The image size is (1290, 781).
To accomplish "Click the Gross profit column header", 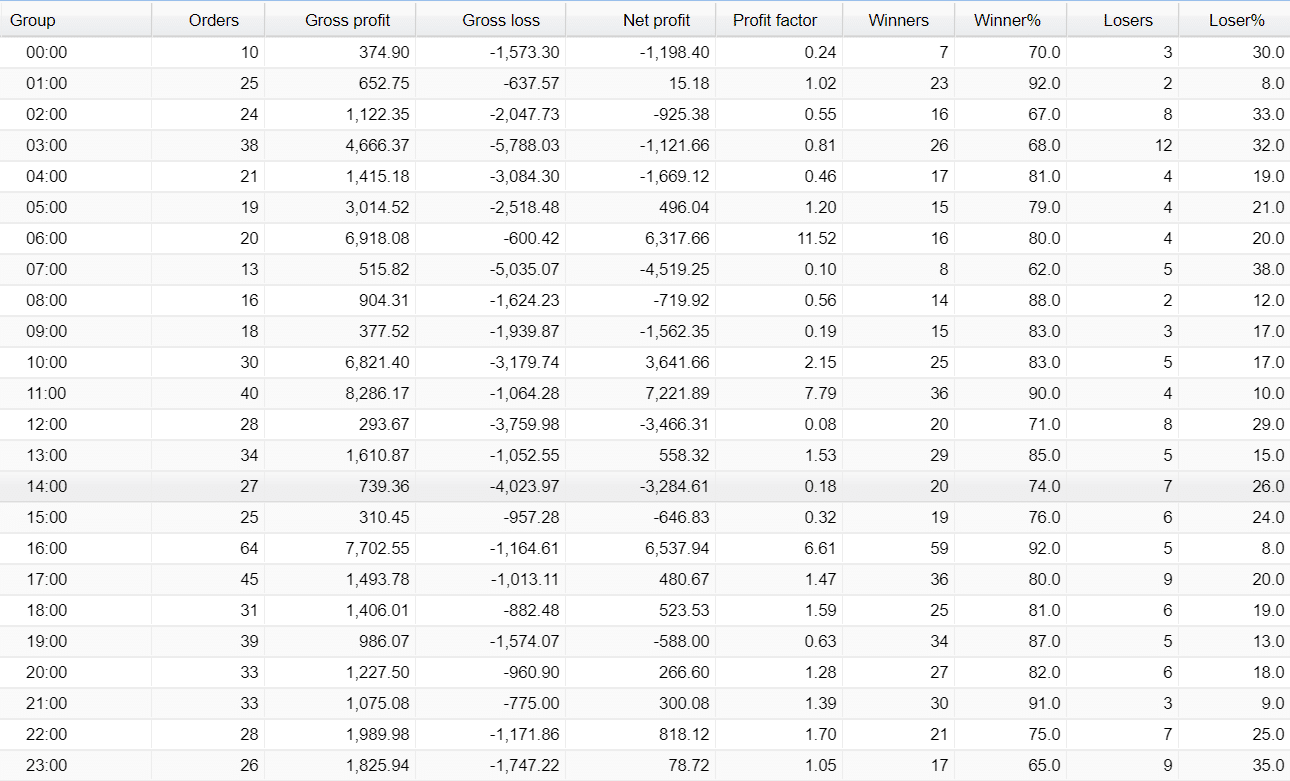I will [x=341, y=20].
